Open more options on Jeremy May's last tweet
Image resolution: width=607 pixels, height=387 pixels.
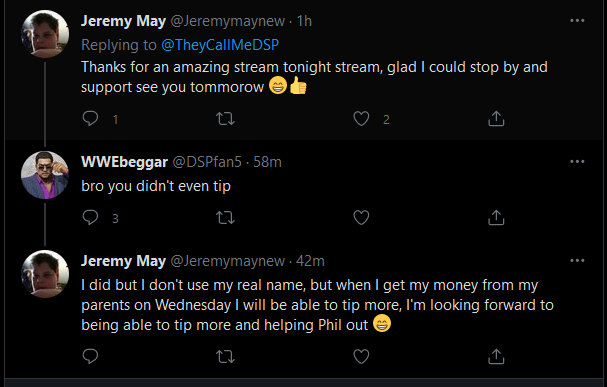577,260
